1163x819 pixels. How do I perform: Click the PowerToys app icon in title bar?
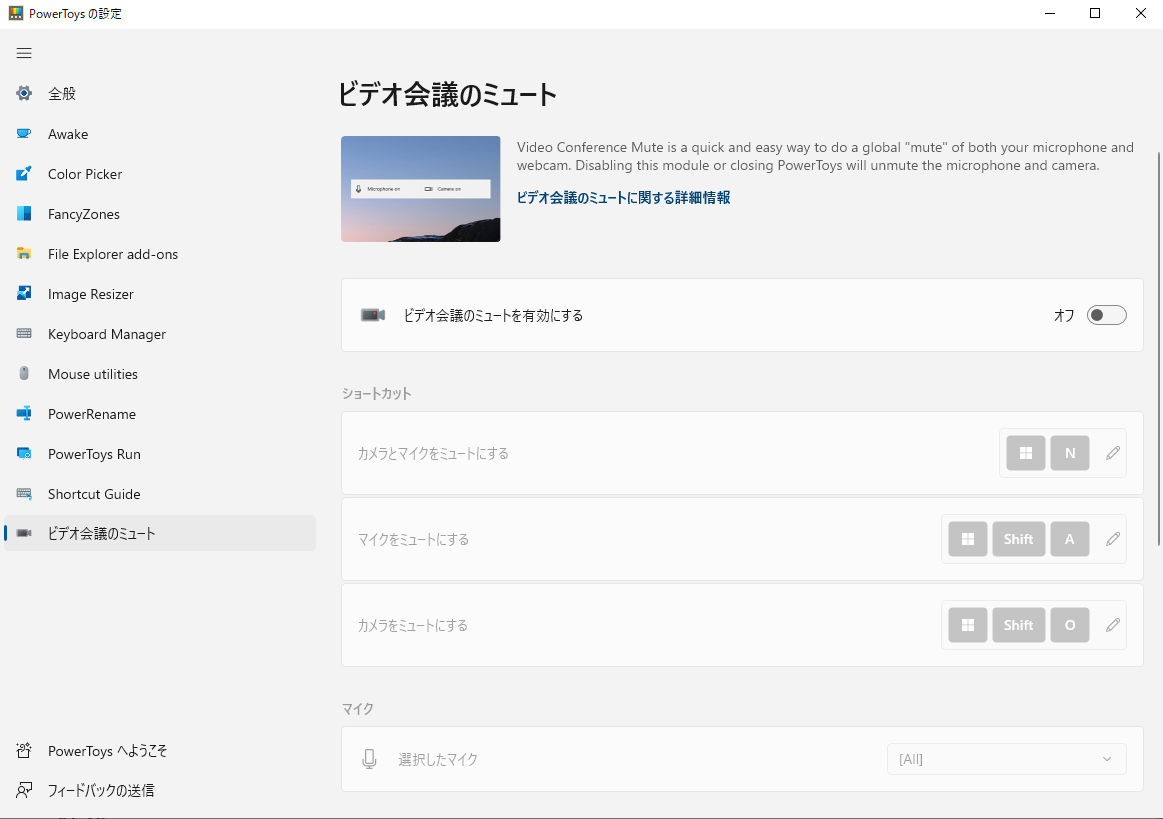click(16, 13)
